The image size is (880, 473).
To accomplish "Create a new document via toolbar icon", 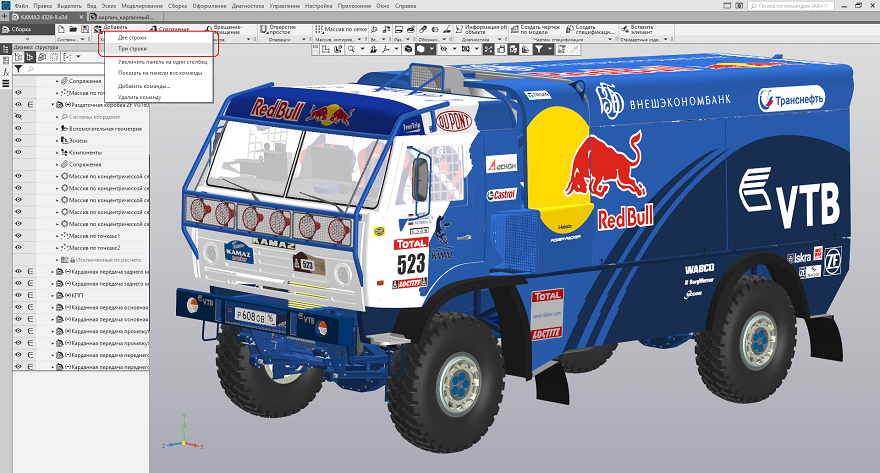I will pyautogui.click(x=62, y=29).
